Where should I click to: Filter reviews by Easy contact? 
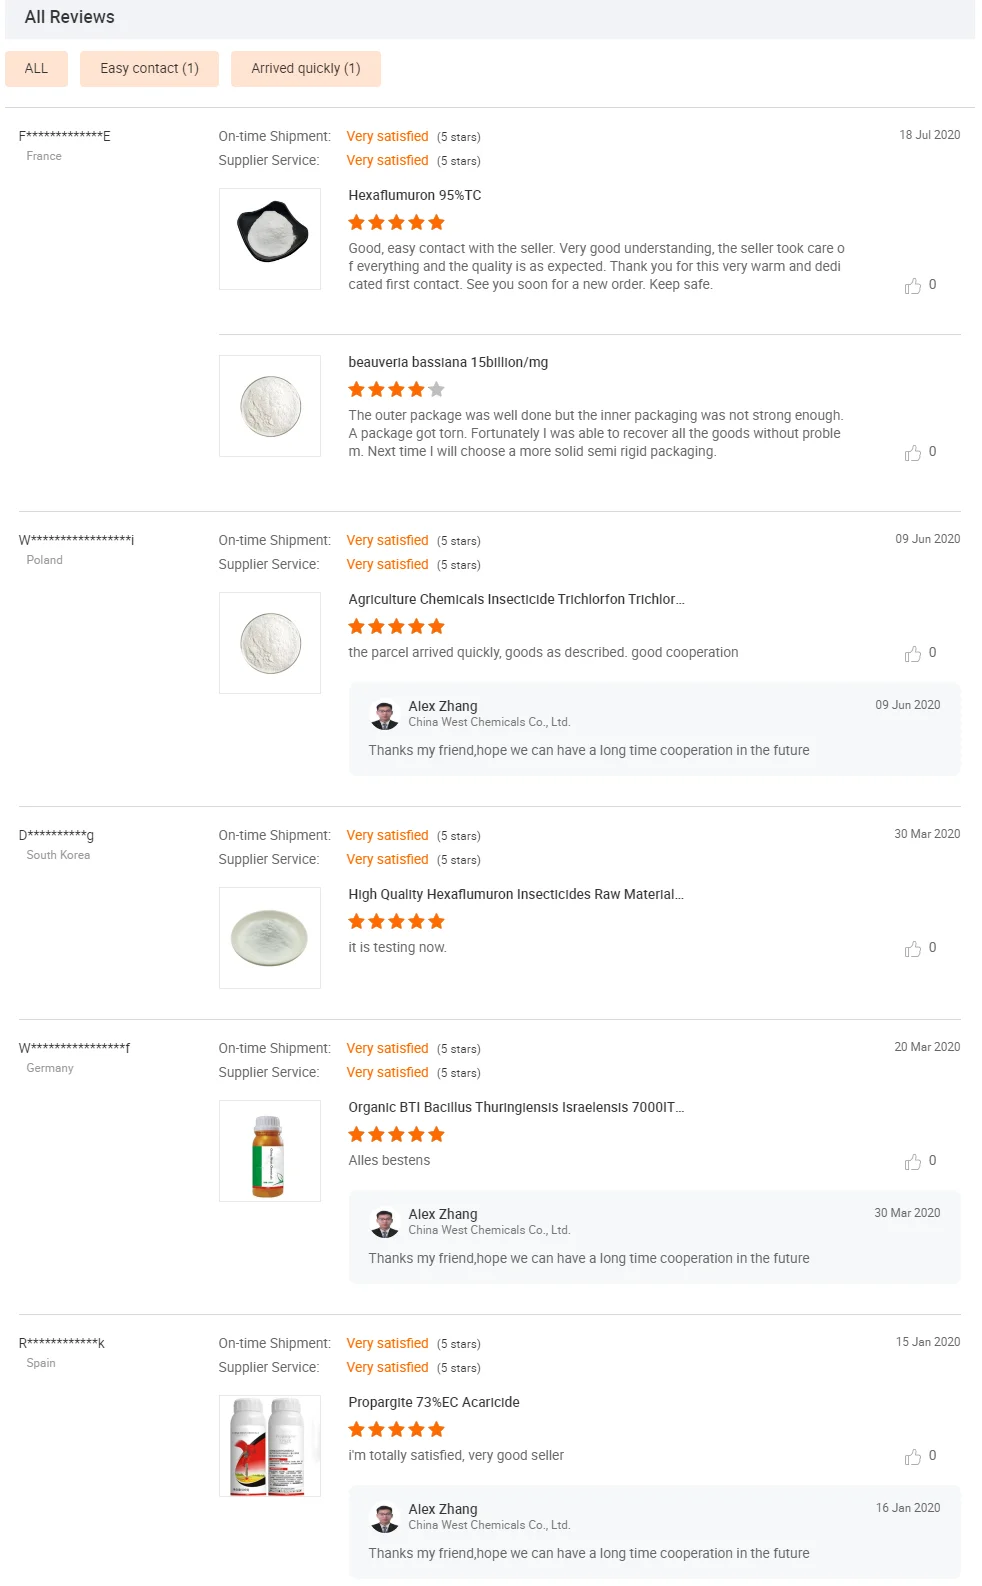pyautogui.click(x=149, y=69)
